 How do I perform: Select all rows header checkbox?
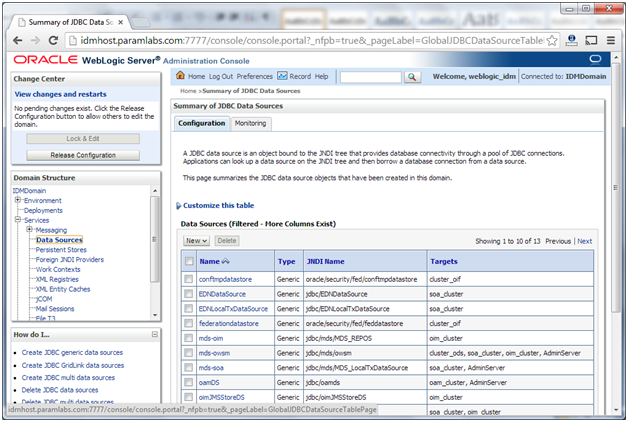pyautogui.click(x=189, y=261)
